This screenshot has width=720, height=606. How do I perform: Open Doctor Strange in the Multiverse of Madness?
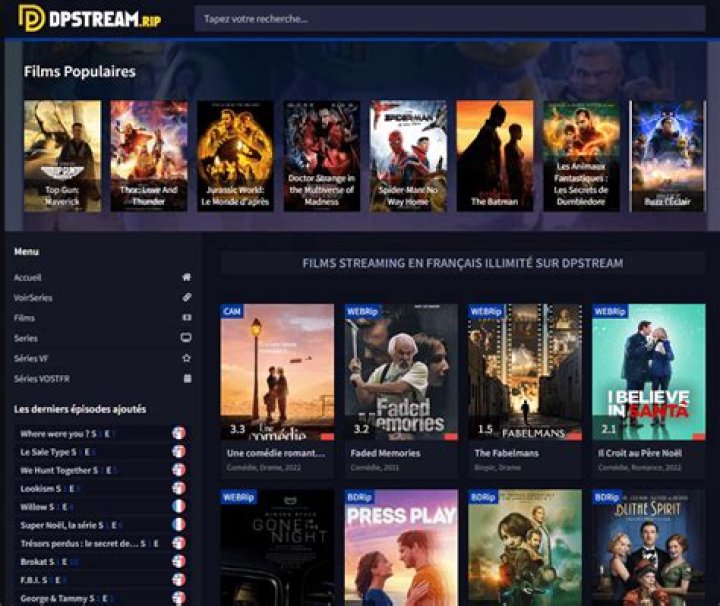click(321, 156)
